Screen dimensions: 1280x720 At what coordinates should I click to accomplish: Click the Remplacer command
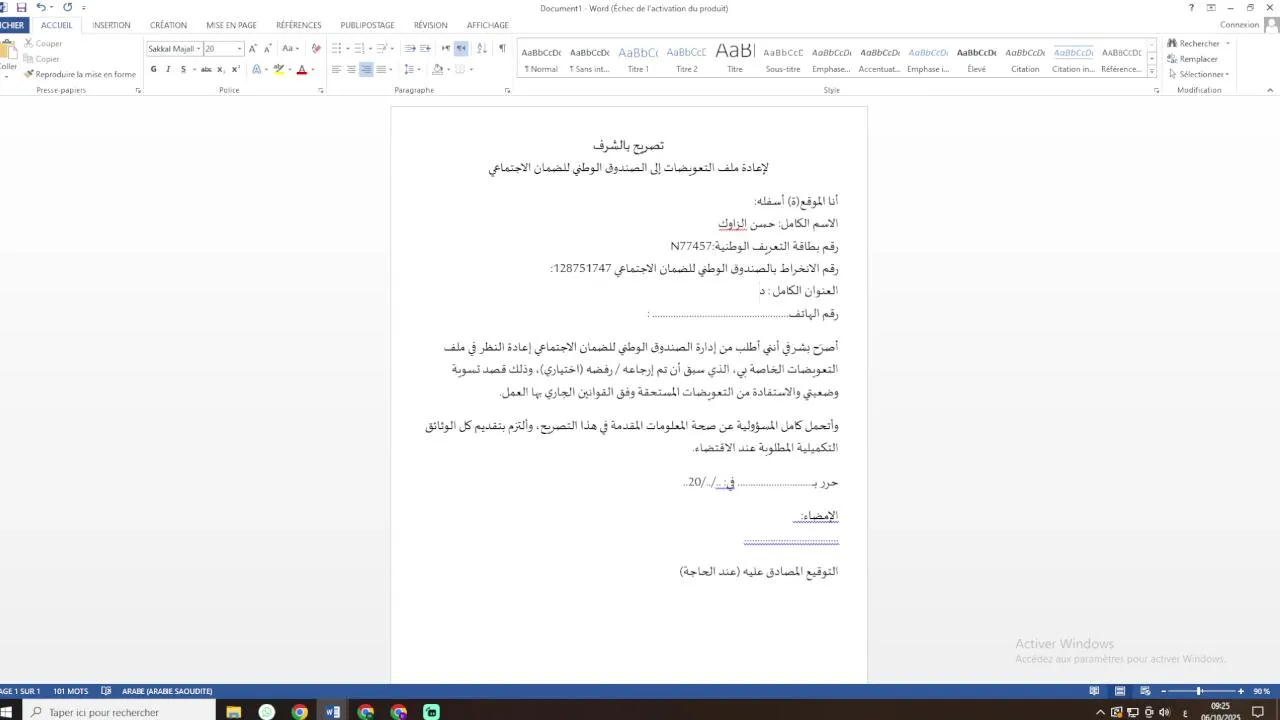[1192, 59]
